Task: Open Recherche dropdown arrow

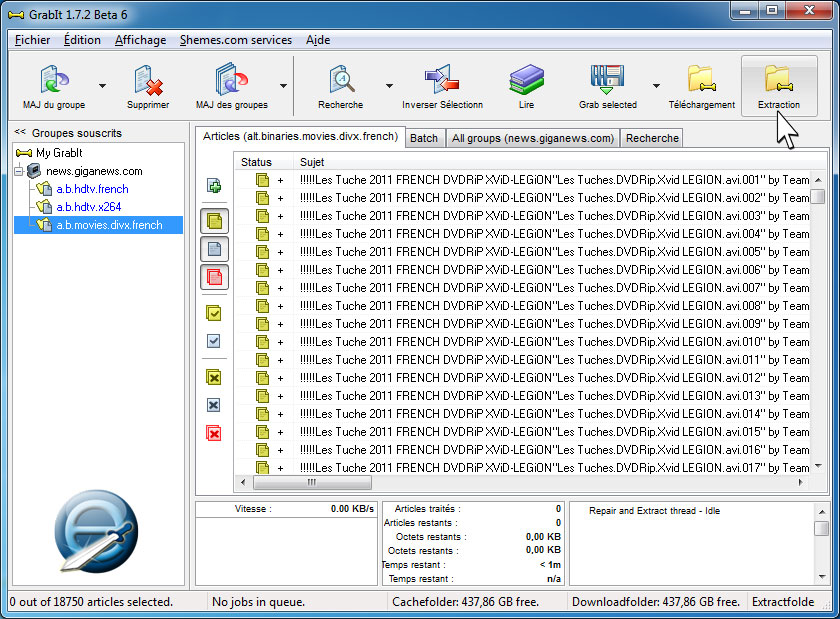Action: coord(389,86)
